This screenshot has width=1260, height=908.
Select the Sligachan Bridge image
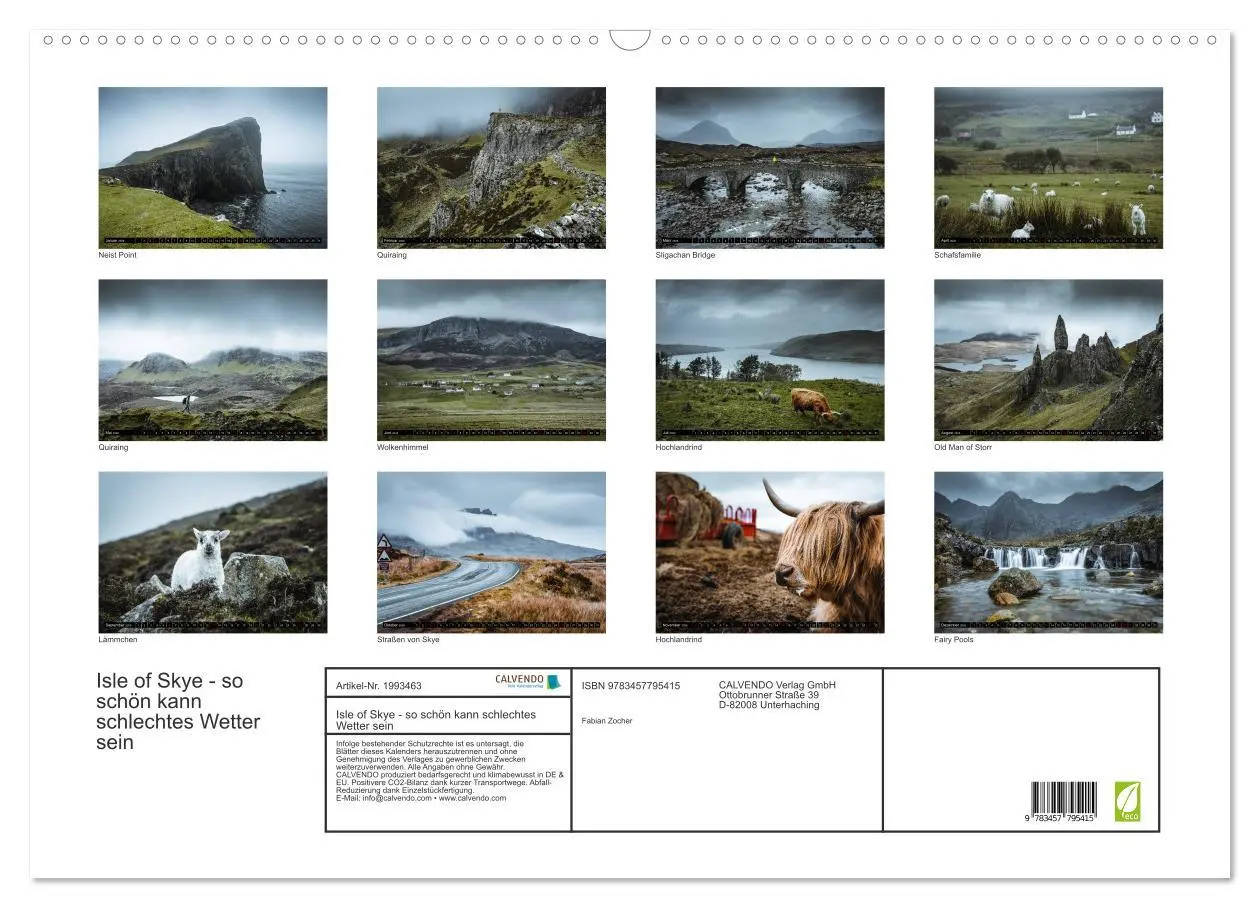(770, 165)
